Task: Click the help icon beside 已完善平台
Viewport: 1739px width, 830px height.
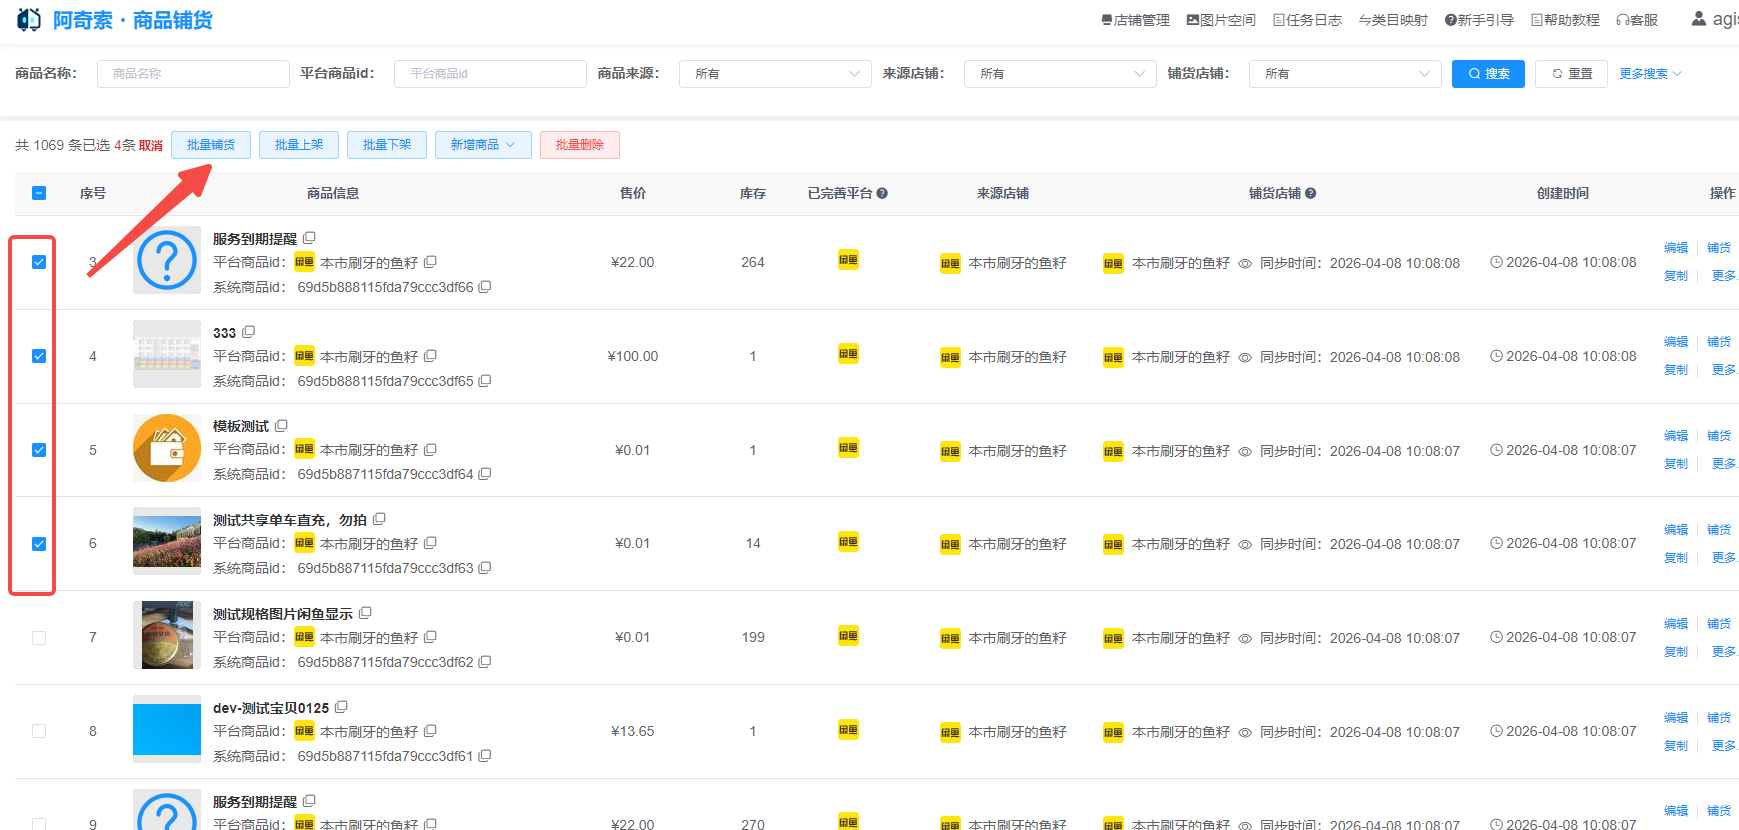Action: click(882, 193)
